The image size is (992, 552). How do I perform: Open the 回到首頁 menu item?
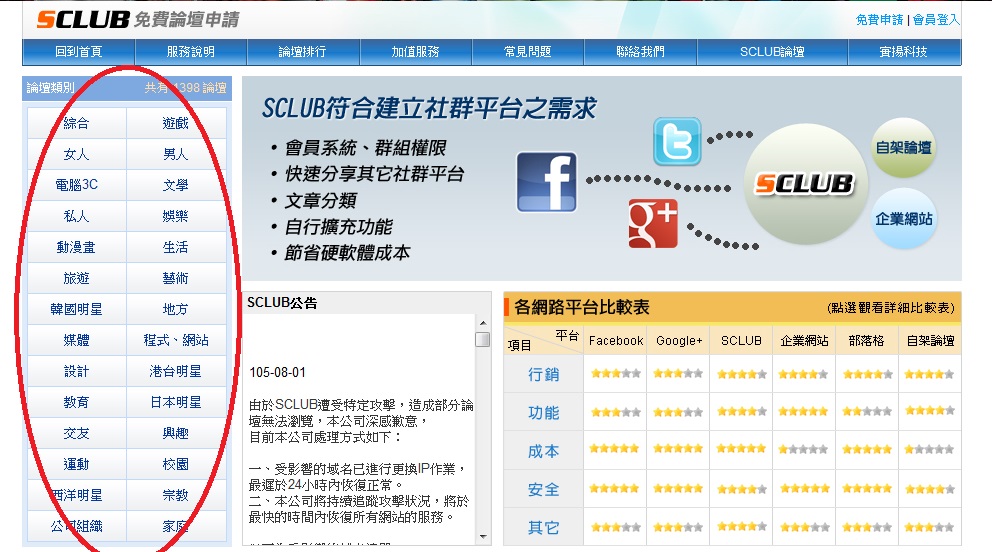pyautogui.click(x=78, y=52)
